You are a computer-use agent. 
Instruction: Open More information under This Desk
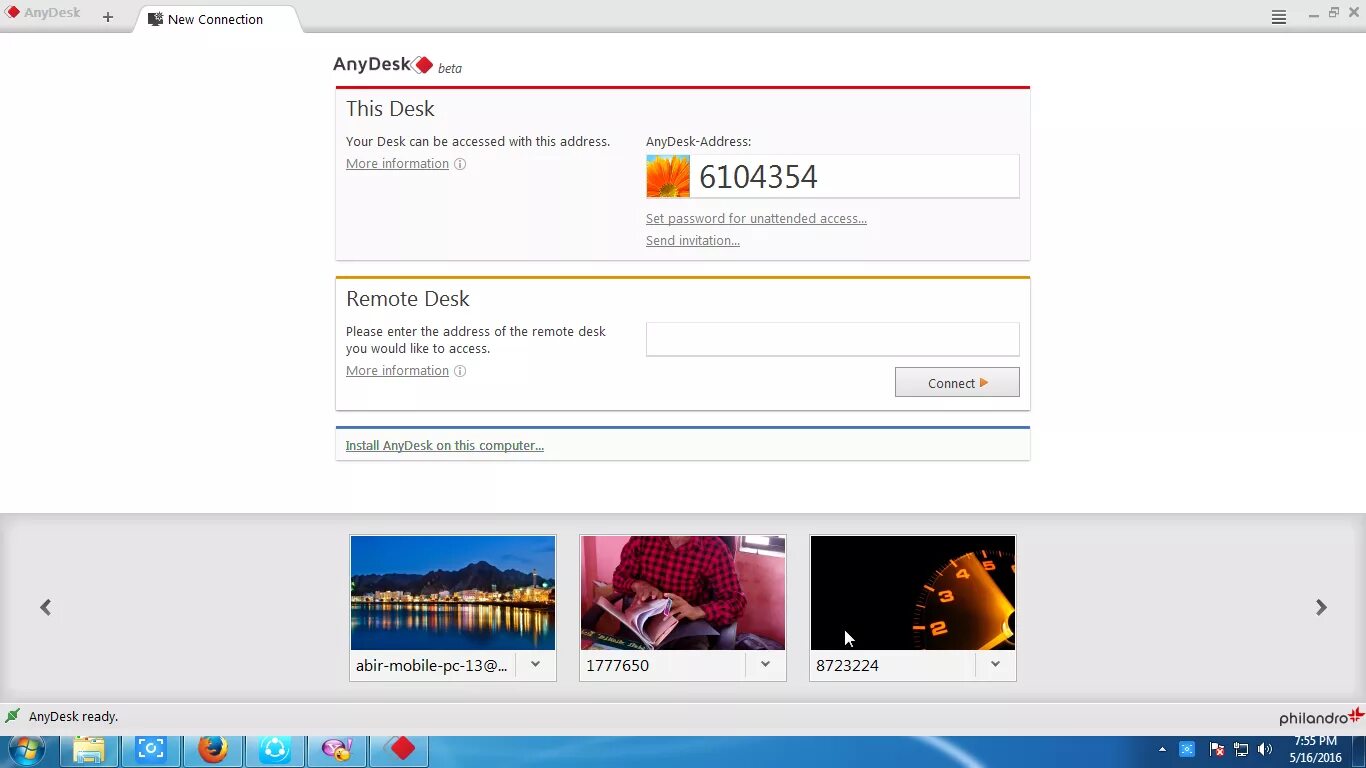(397, 164)
